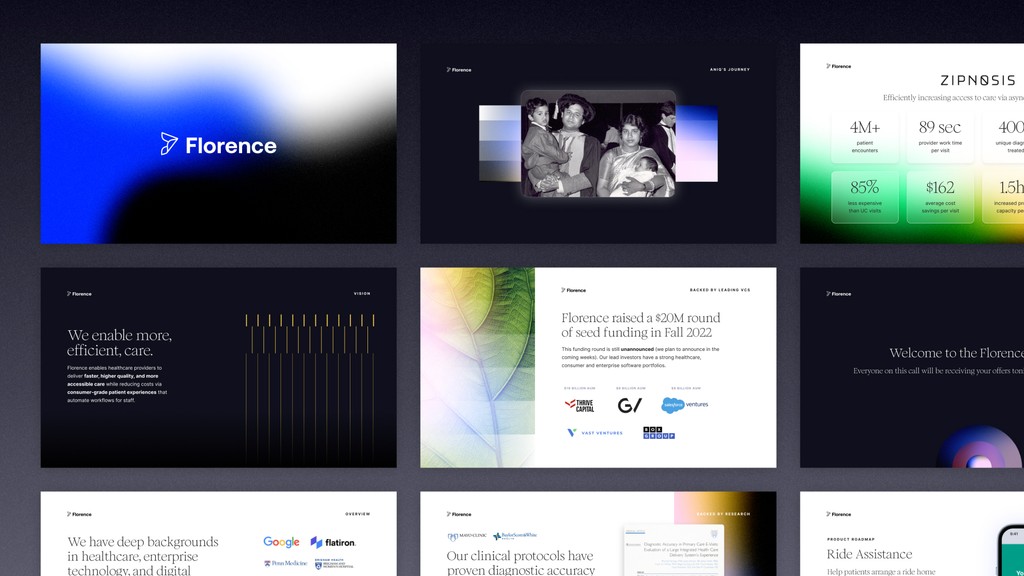Select the Vast Ventures logo
The height and width of the screenshot is (576, 1024).
(x=594, y=432)
